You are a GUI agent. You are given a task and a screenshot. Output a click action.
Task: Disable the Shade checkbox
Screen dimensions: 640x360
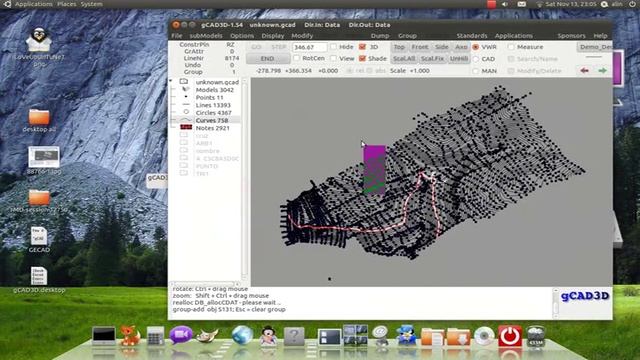[x=362, y=58]
